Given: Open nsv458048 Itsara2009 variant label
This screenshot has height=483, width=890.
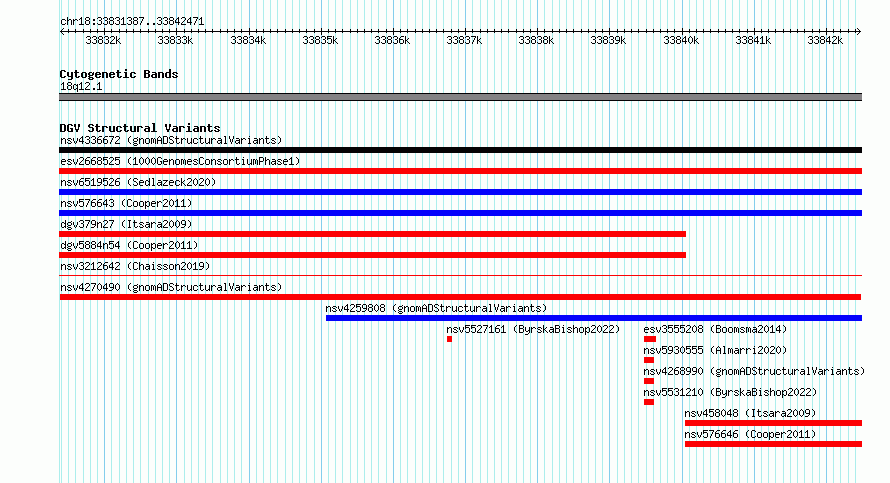Looking at the screenshot, I should point(750,413).
